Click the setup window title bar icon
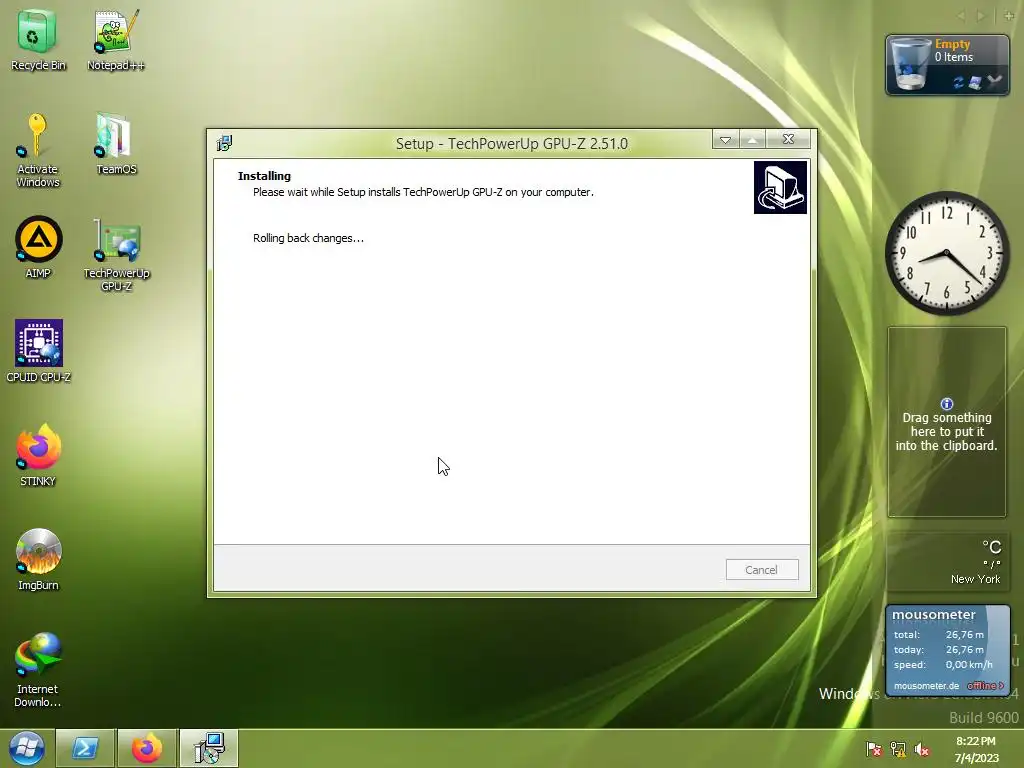This screenshot has width=1024, height=768. coord(225,143)
